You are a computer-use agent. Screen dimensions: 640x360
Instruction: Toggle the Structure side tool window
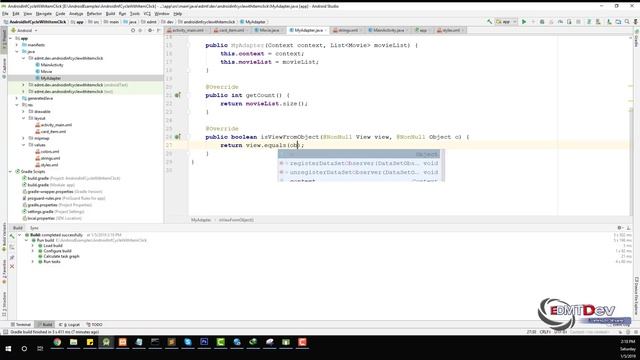click(x=4, y=304)
